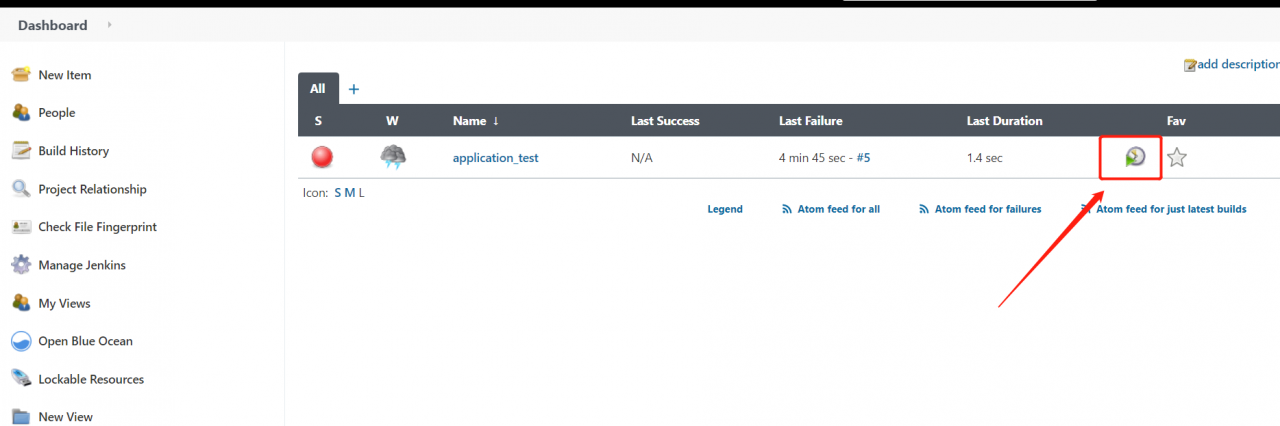Click the red failed status ball

click(x=321, y=157)
